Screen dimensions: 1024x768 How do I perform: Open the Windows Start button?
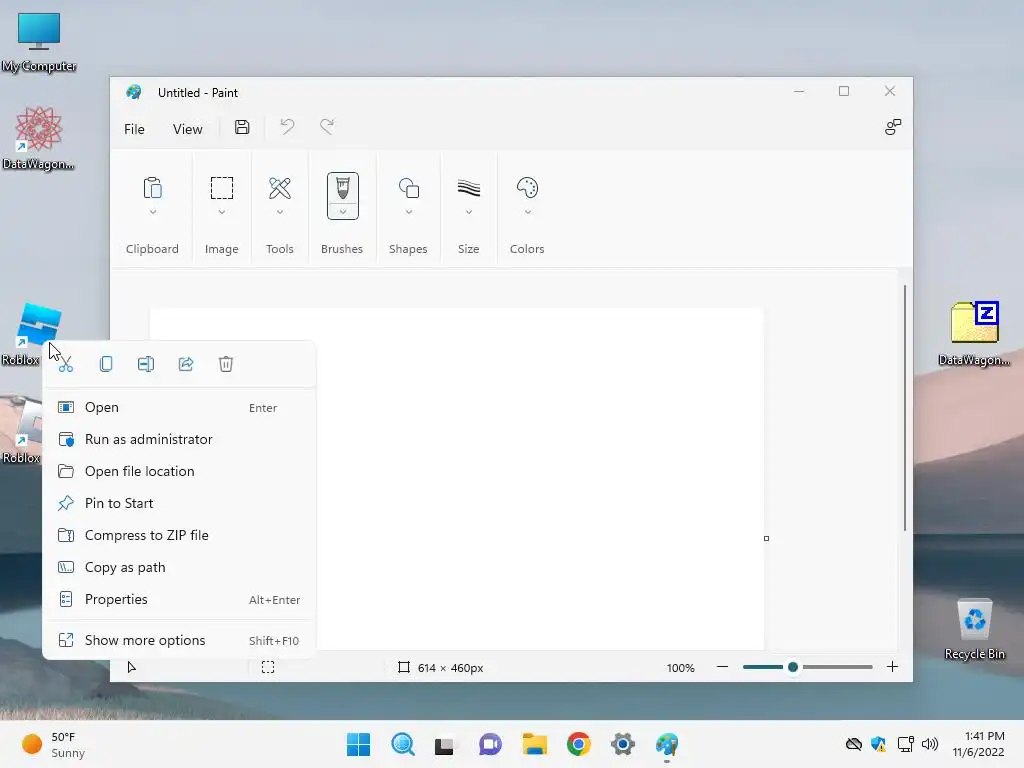point(359,744)
